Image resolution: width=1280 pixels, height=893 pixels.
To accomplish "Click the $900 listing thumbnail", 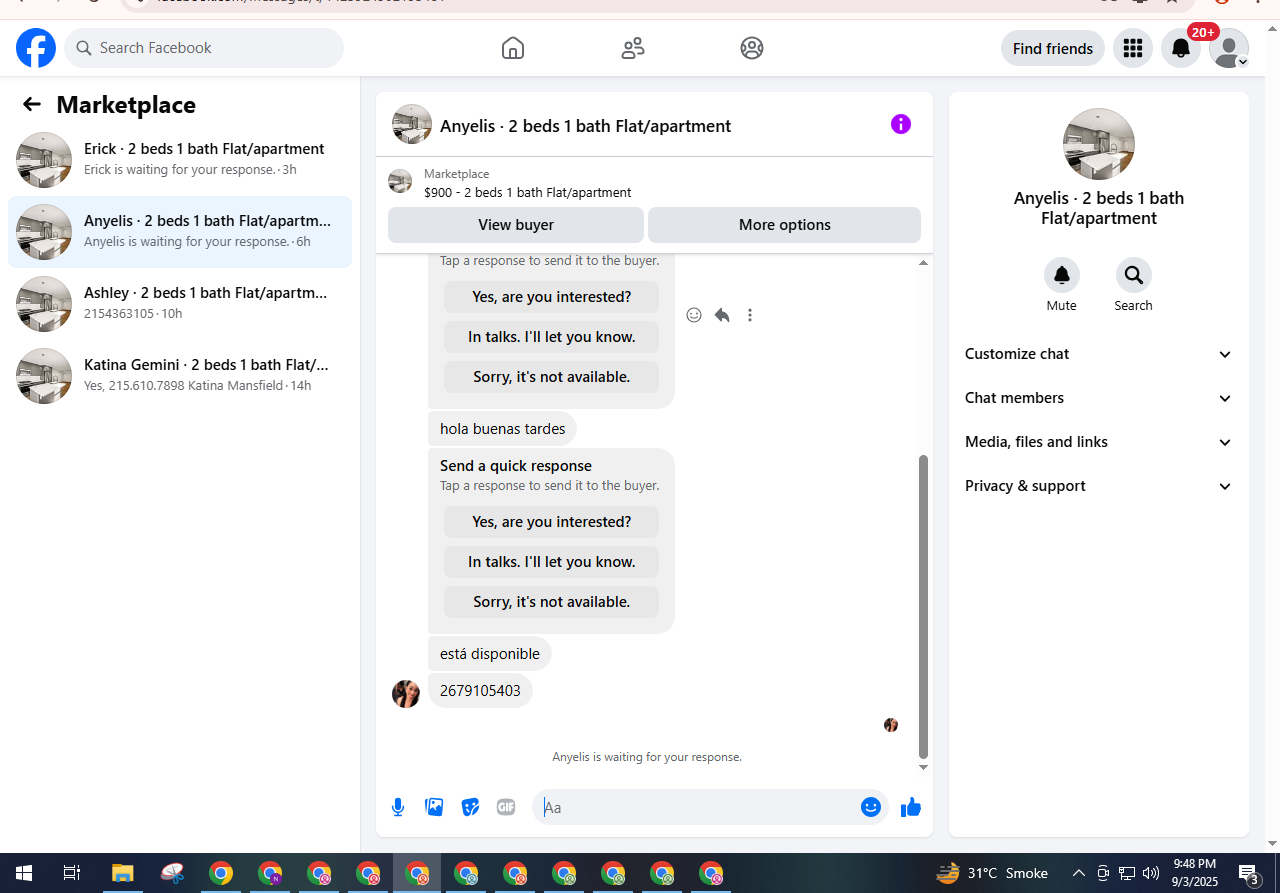I will (x=400, y=182).
